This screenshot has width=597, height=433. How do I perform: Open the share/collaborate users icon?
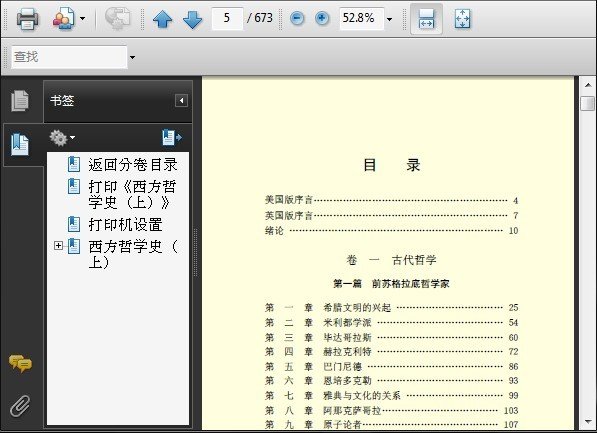click(64, 18)
